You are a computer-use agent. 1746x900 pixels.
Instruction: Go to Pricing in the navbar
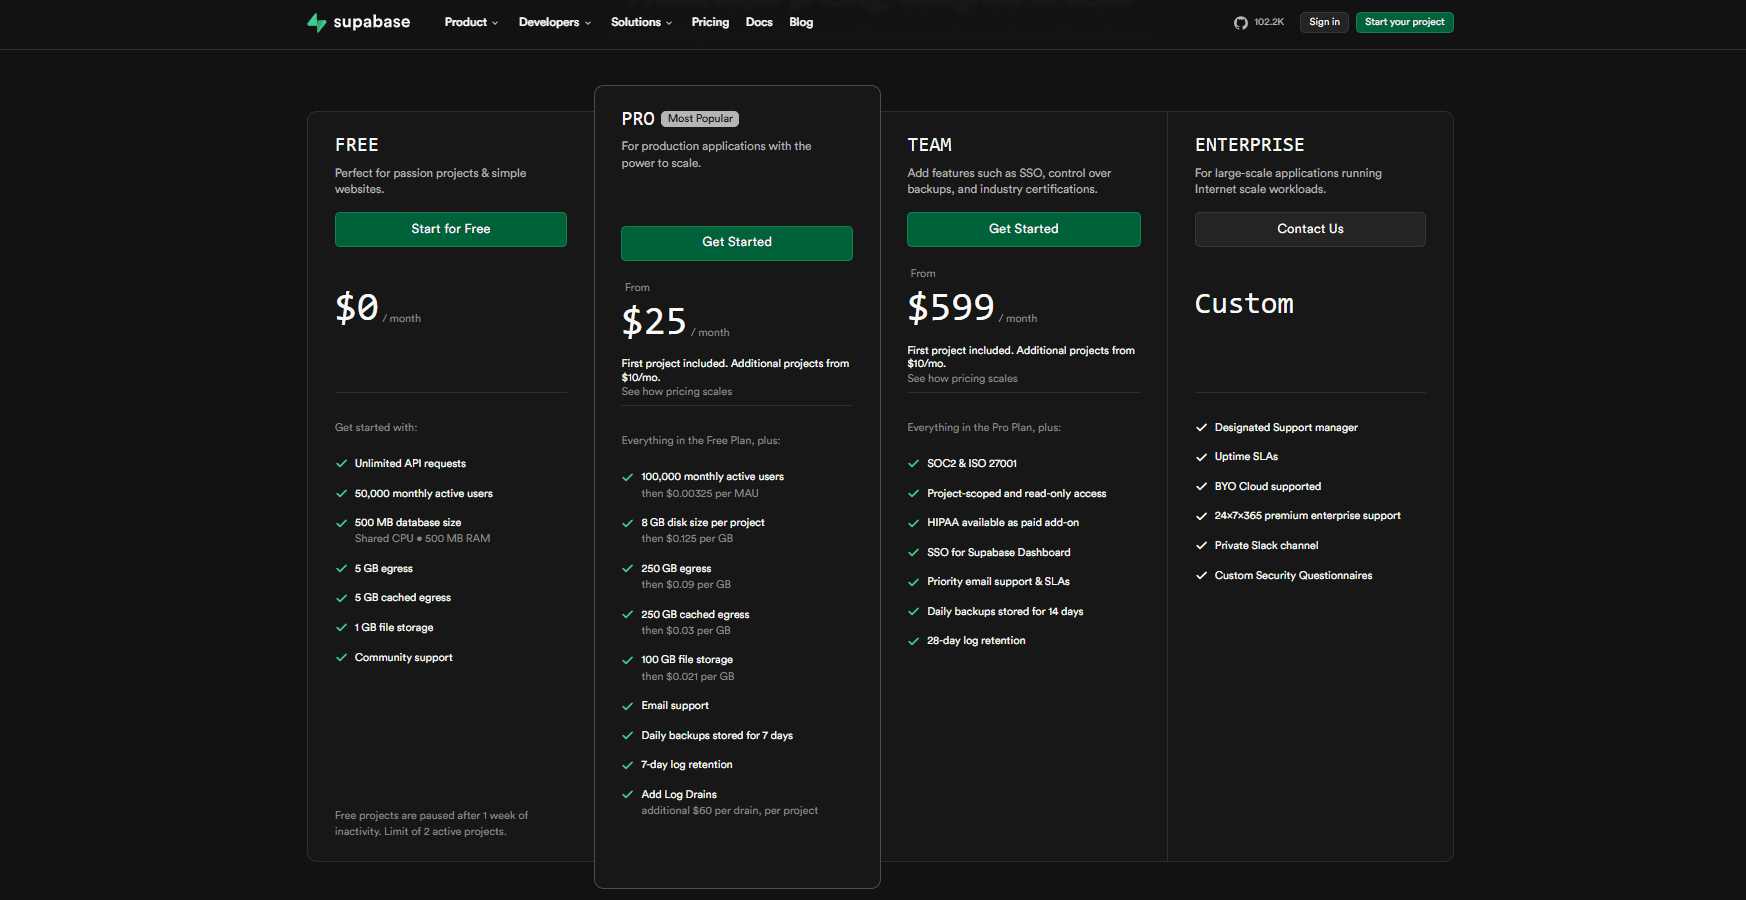710,22
